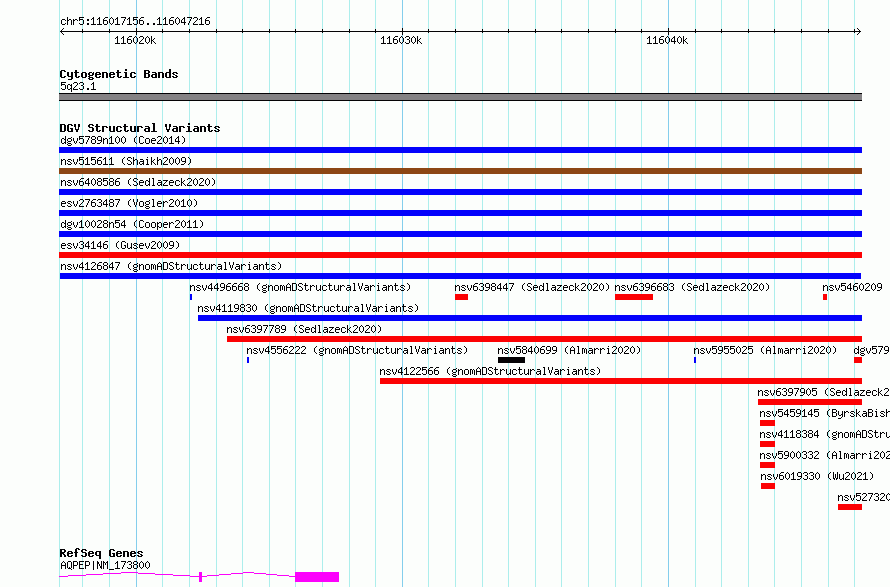Click the nsv4118384 variant label

824,434
